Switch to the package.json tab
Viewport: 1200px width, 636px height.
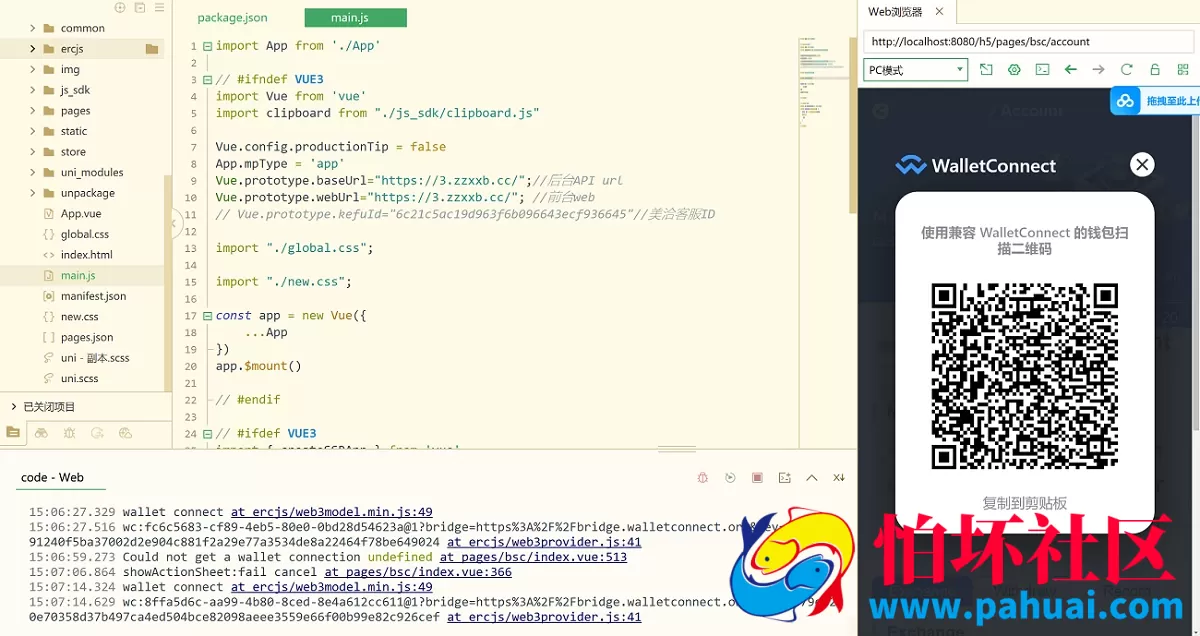pos(232,18)
